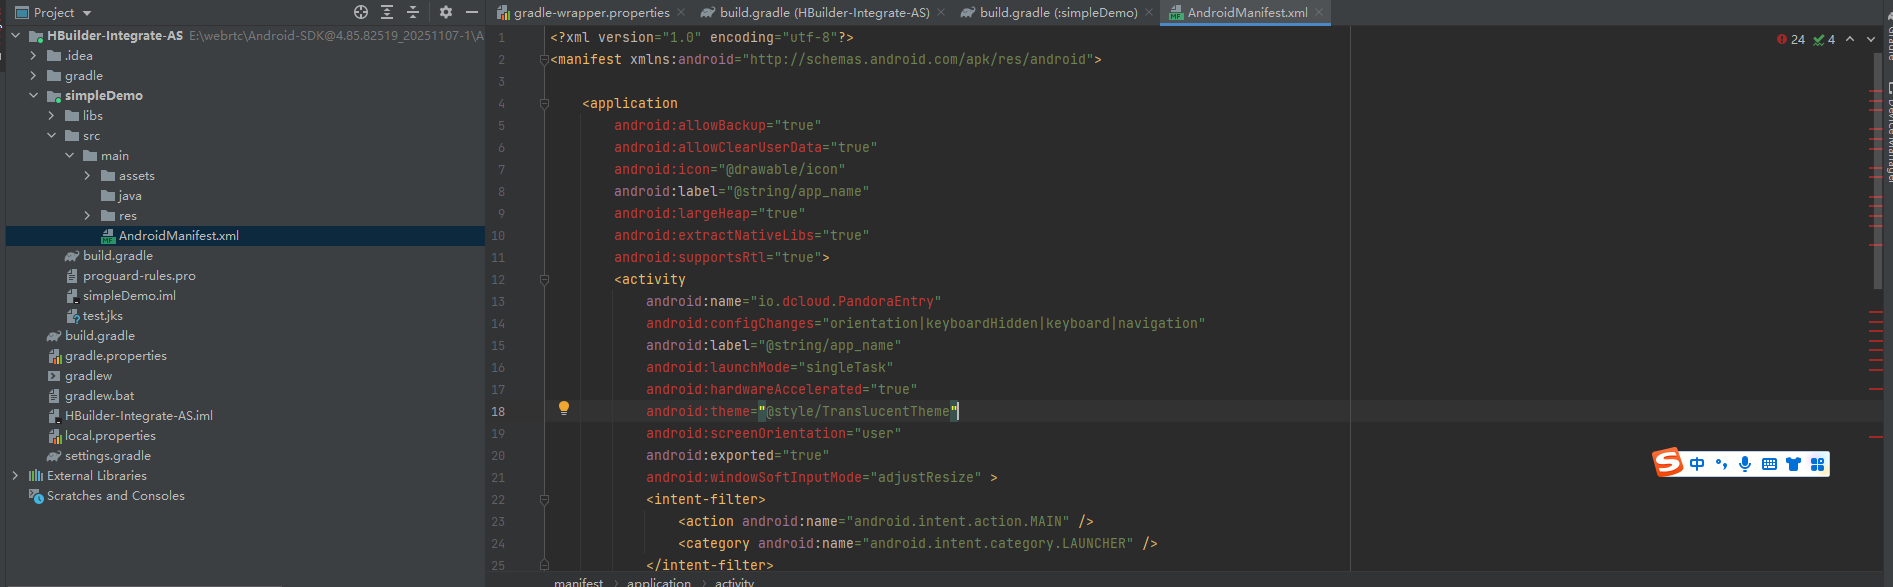Viewport: 1893px width, 587px height.
Task: Collapse the simpleDemo module
Action: coord(33,96)
